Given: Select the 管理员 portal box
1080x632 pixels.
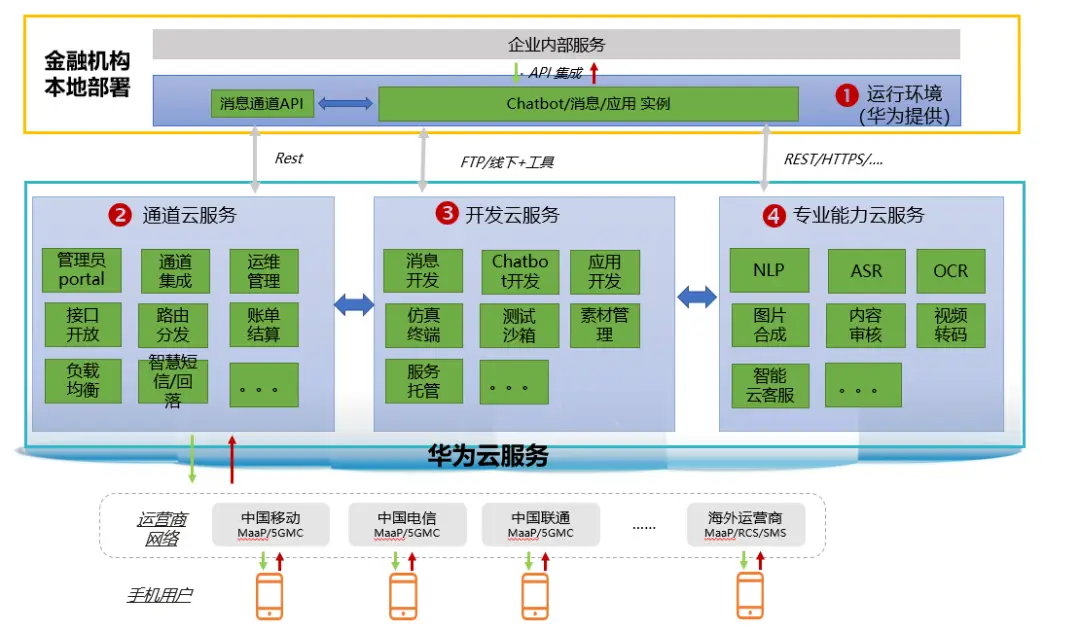Looking at the screenshot, I should [x=81, y=270].
